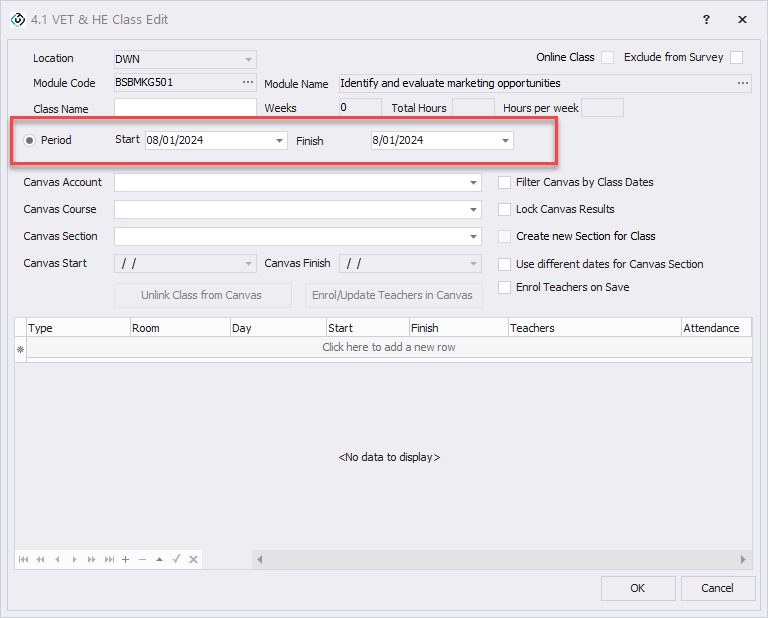Select the Period radio button

point(29,141)
